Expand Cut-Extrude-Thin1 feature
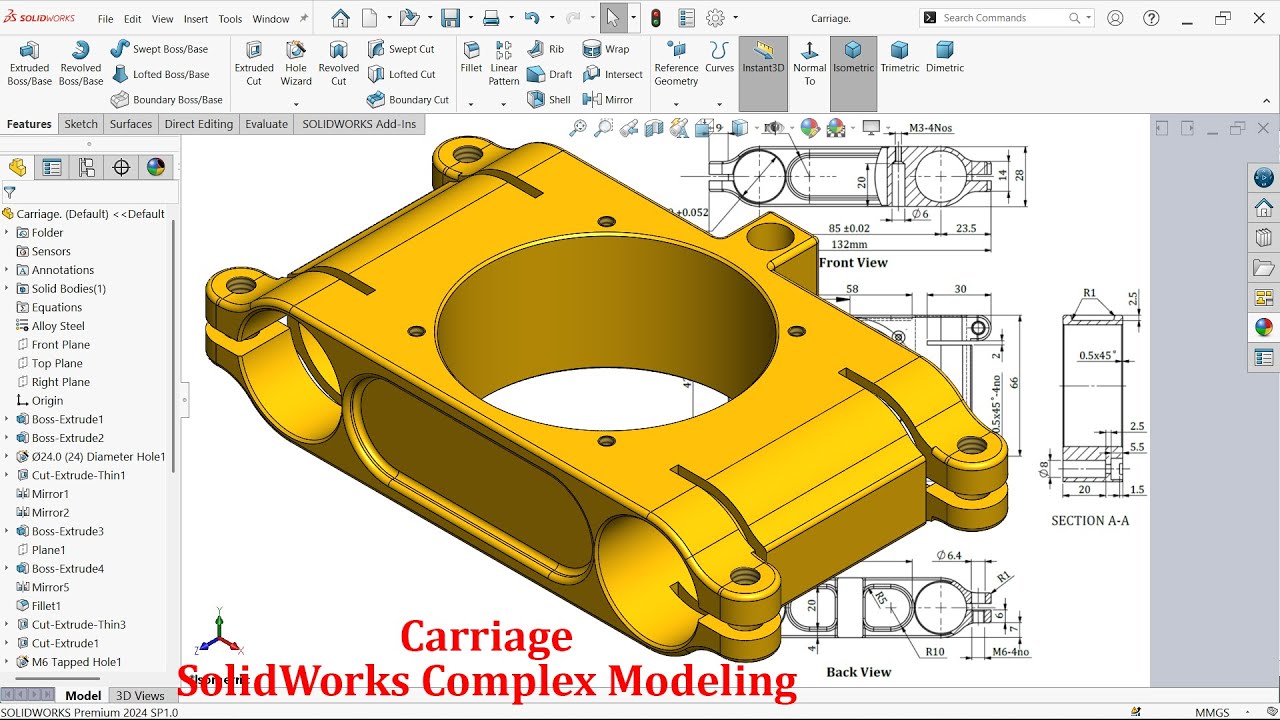 (6, 475)
